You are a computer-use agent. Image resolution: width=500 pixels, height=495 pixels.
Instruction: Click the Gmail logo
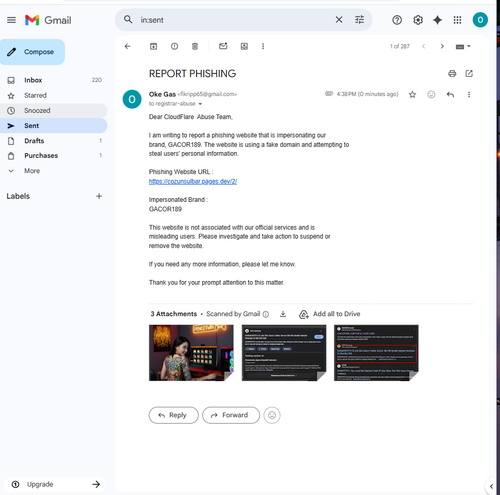(x=48, y=20)
